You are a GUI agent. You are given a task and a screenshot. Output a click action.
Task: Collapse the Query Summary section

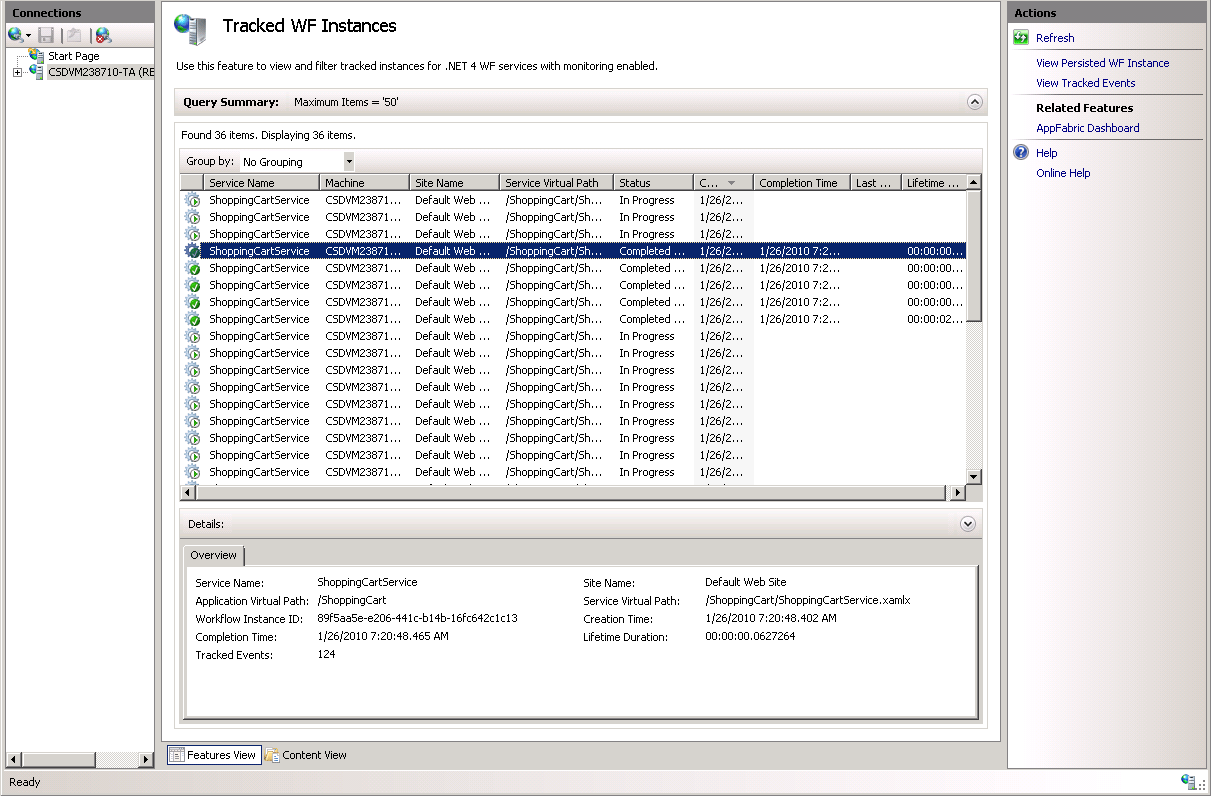(x=975, y=102)
